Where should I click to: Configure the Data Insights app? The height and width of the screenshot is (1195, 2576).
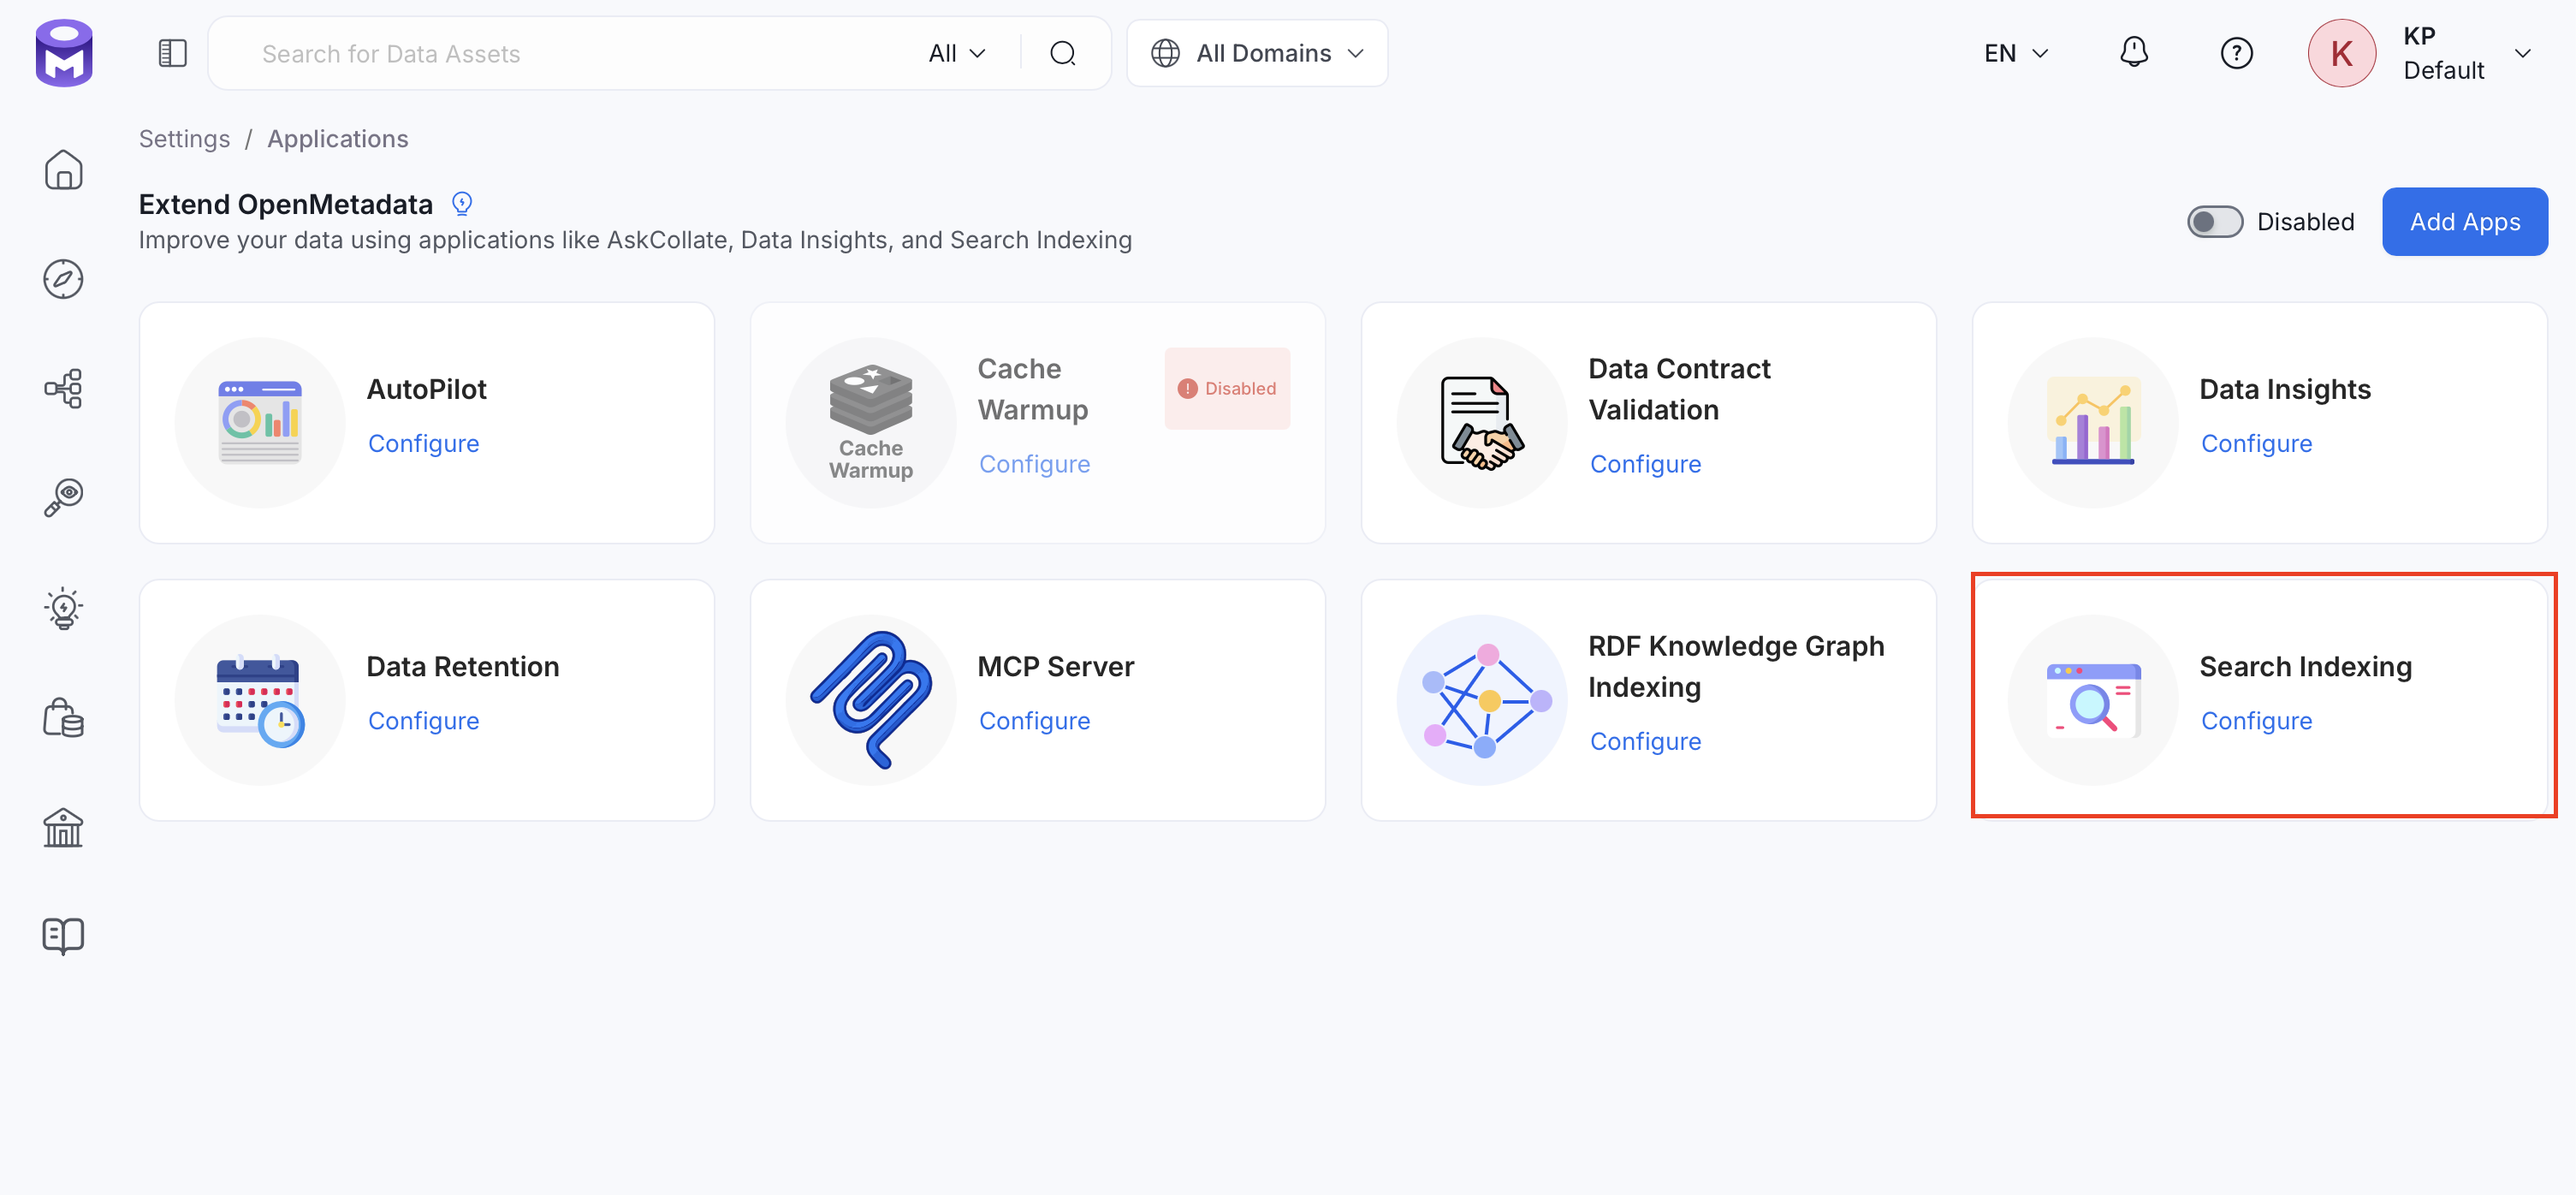pos(2257,443)
